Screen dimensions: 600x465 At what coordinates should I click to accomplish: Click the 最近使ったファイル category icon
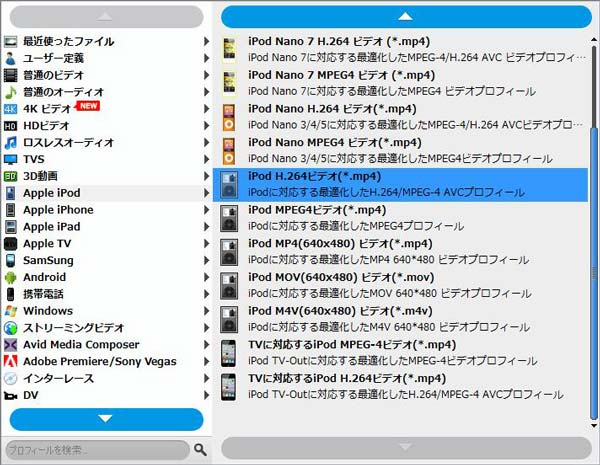coord(10,41)
